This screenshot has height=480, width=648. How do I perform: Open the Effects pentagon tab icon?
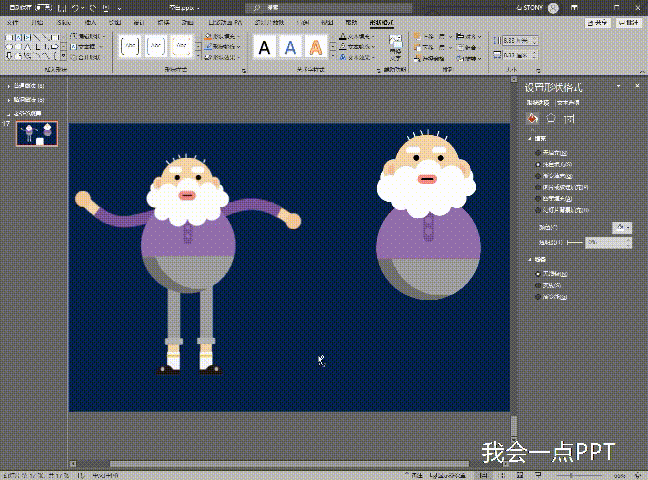(550, 119)
